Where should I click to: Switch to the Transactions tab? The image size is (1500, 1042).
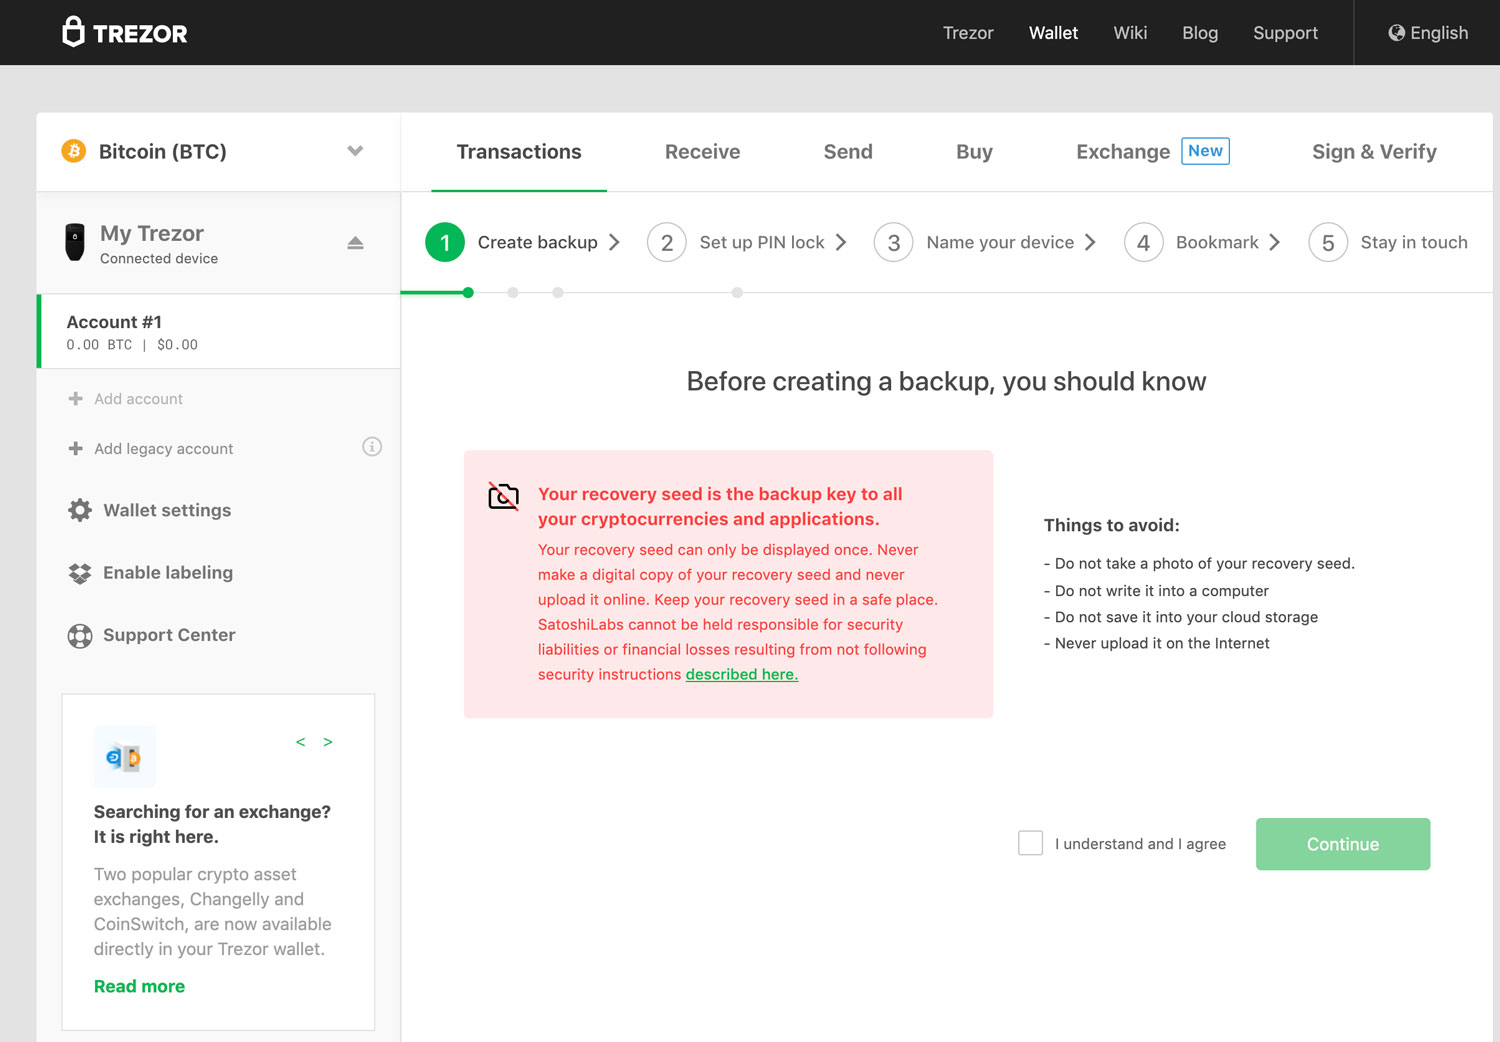519,152
